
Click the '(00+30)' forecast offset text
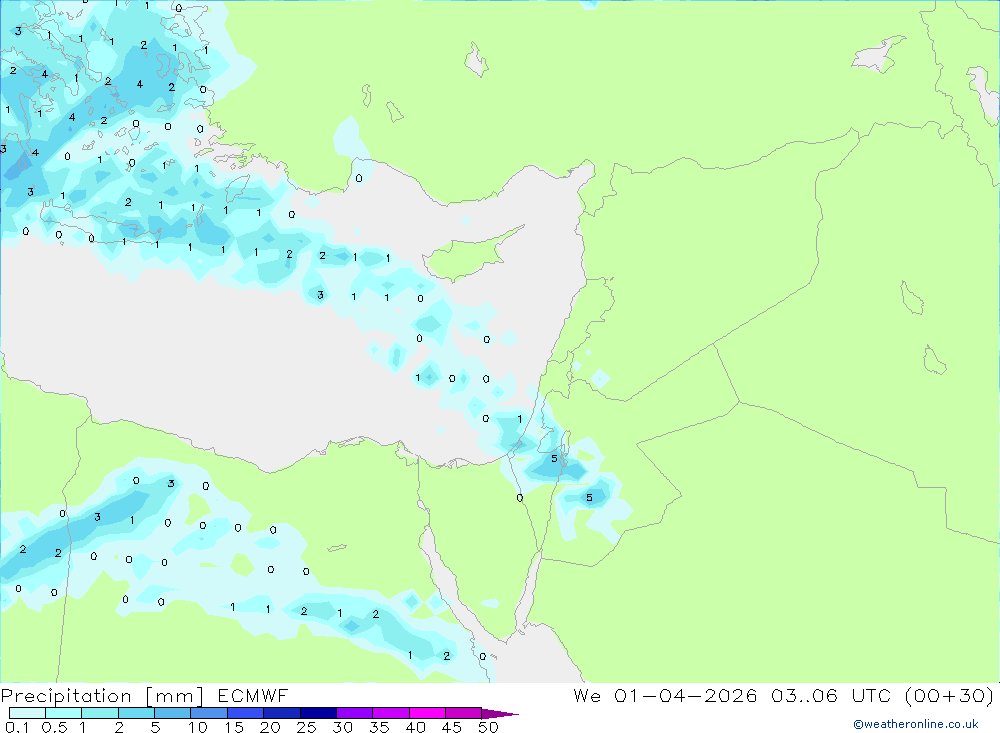[950, 695]
